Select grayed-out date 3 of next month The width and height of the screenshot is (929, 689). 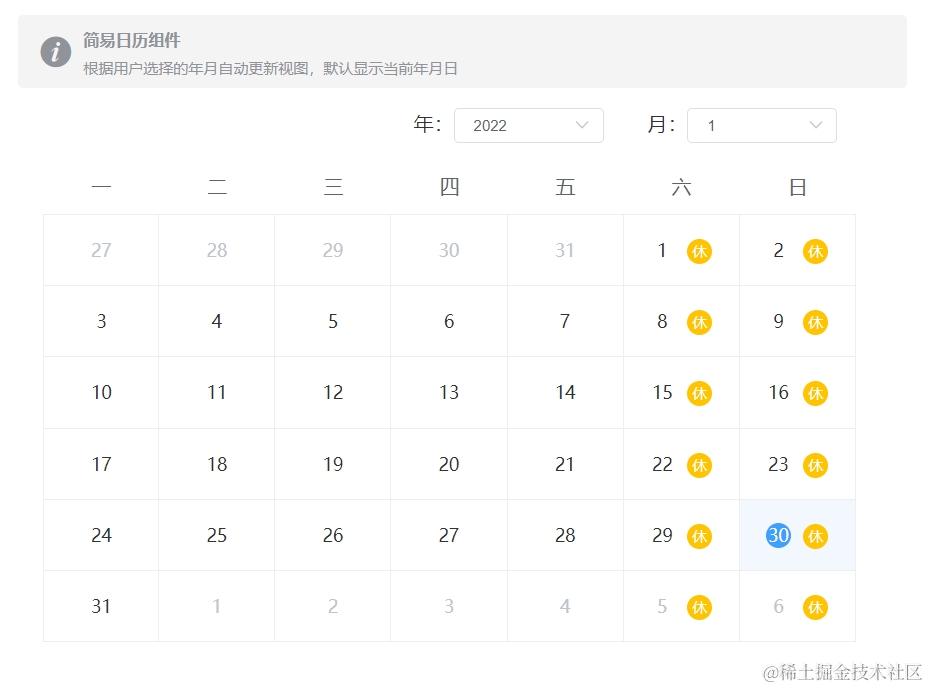pos(449,607)
